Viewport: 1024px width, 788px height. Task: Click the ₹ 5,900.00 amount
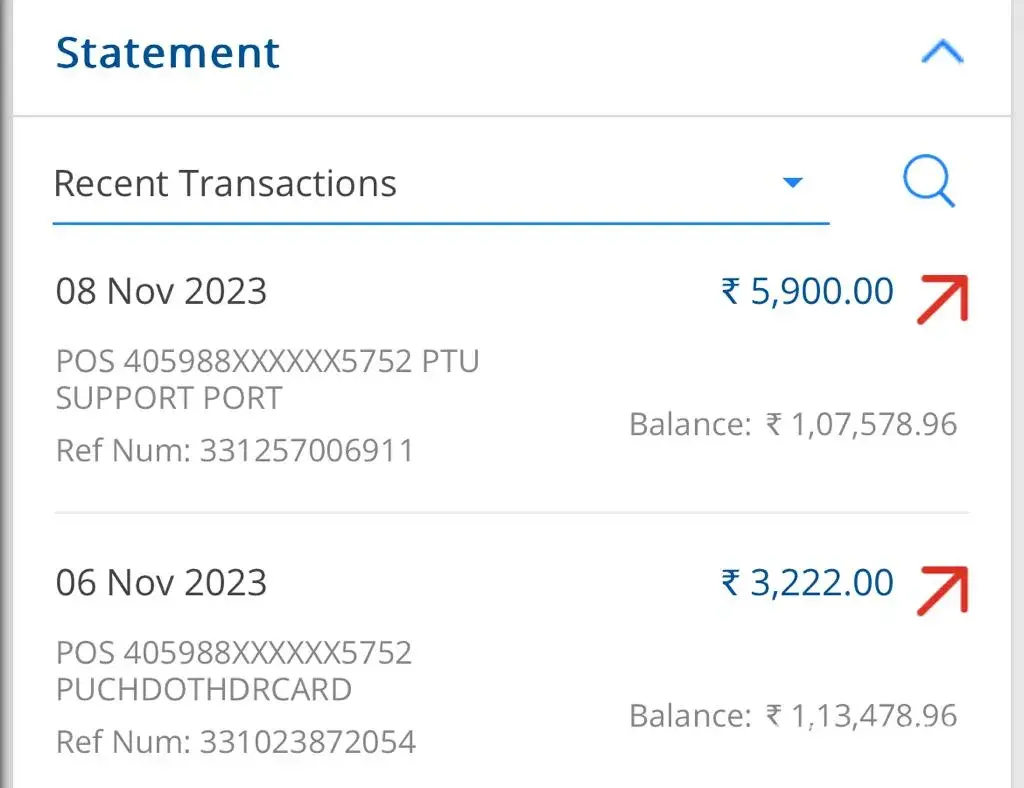pyautogui.click(x=807, y=292)
